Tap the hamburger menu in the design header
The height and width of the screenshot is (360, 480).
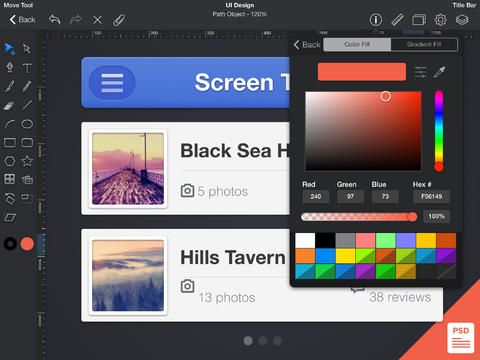coord(112,83)
